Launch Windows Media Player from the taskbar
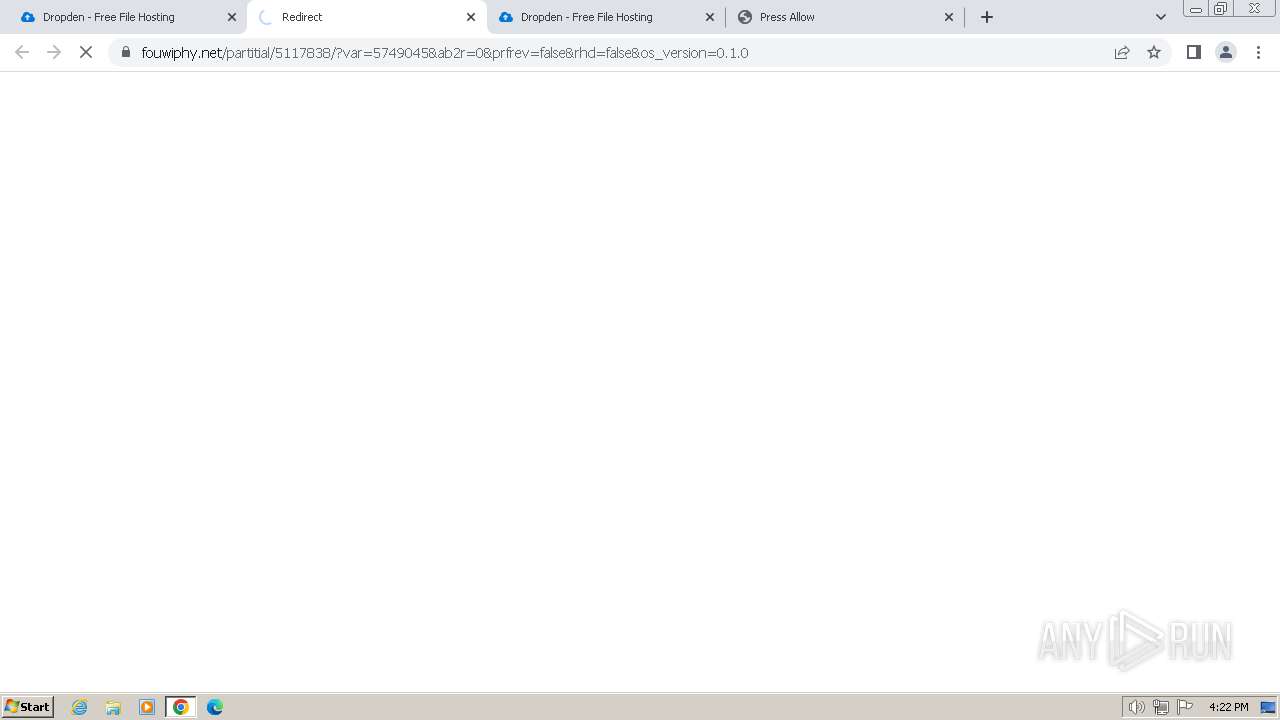 147,707
